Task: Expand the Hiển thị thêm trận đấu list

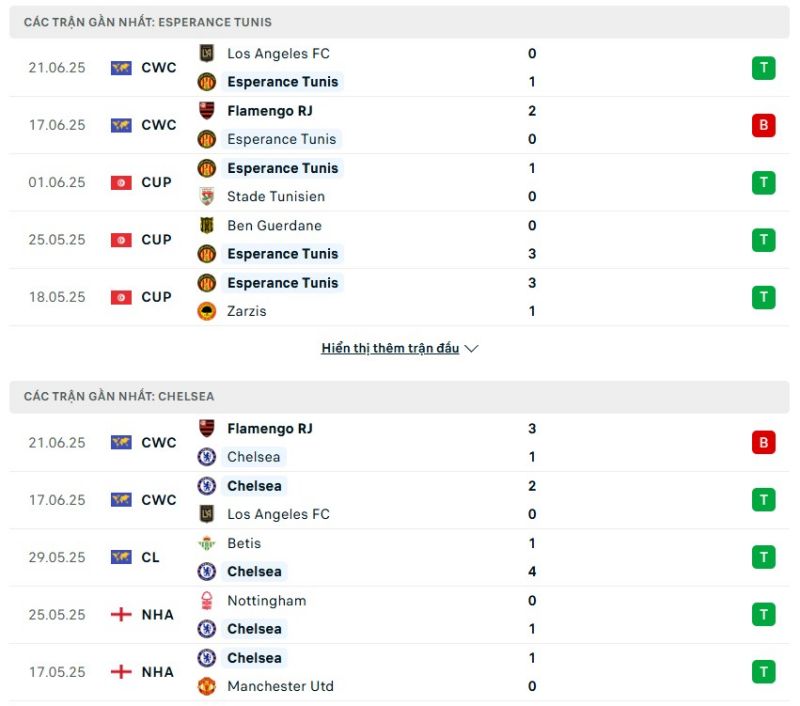Action: [x=390, y=348]
